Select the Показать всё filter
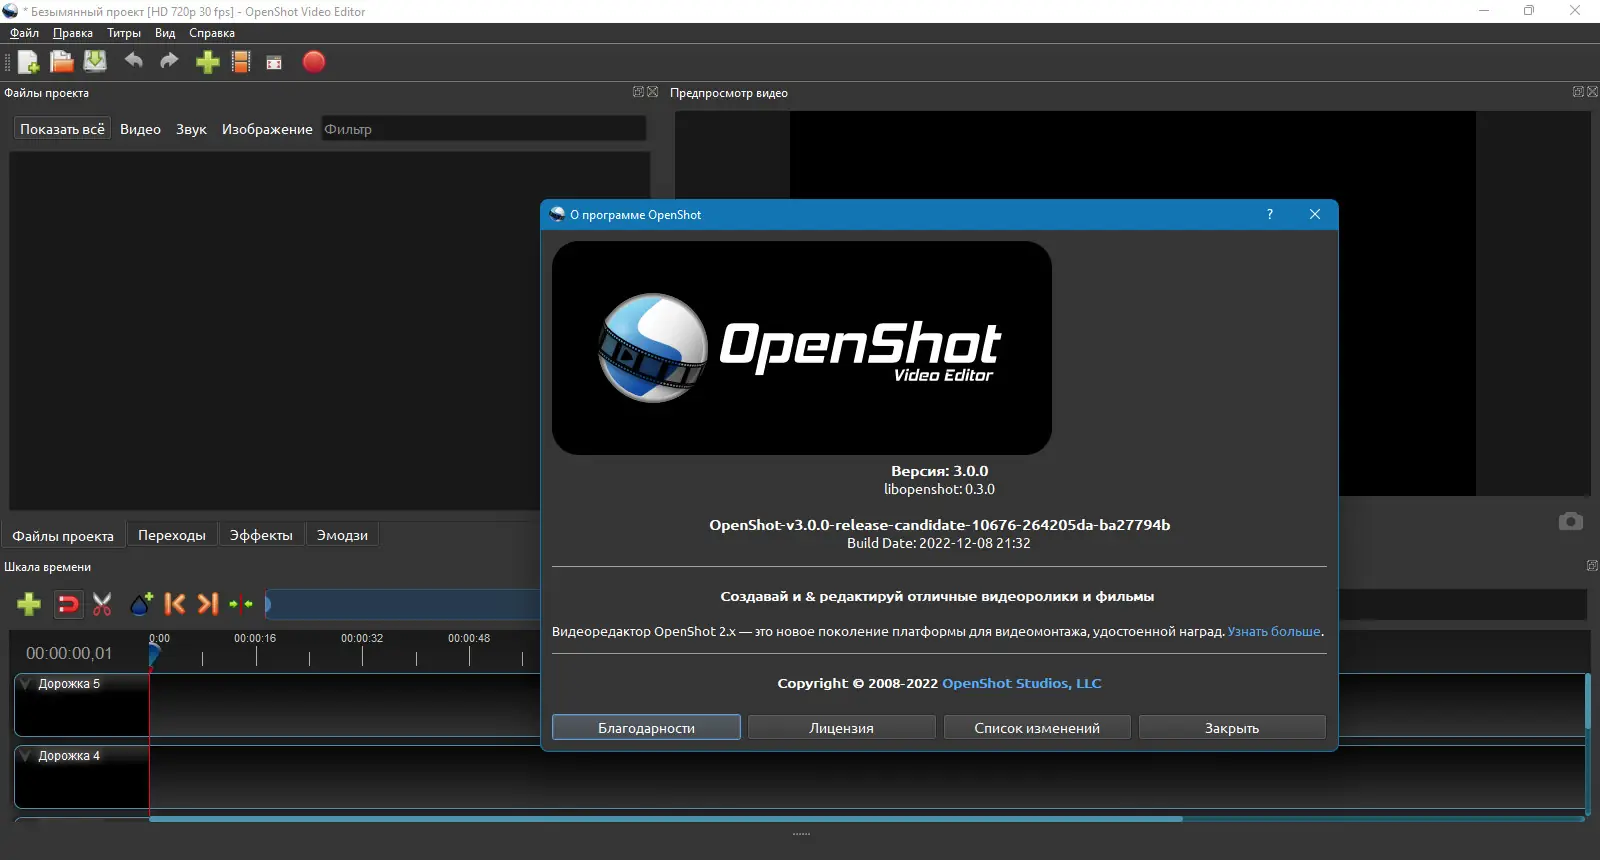This screenshot has width=1600, height=860. [62, 129]
